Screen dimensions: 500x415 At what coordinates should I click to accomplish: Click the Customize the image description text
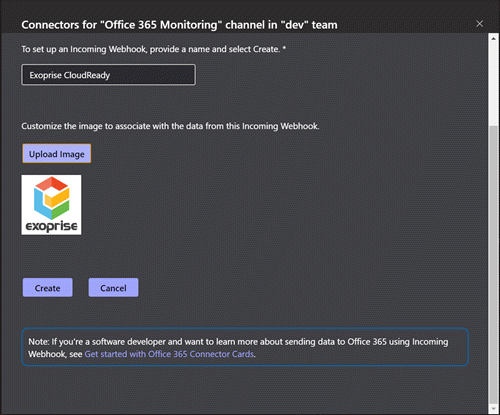click(170, 126)
